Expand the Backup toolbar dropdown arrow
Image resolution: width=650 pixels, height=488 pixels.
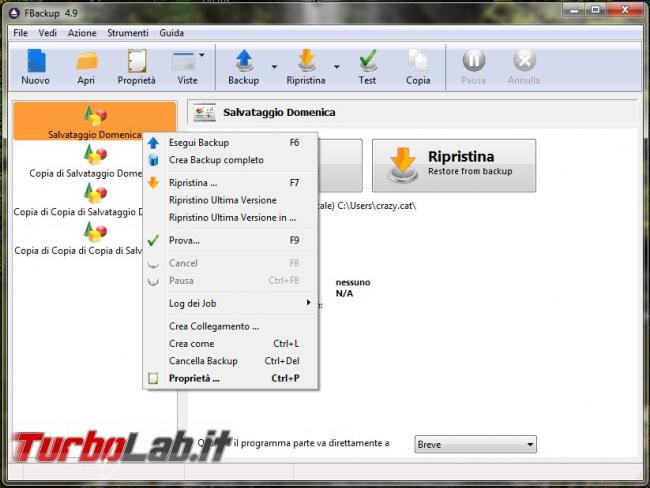click(x=274, y=67)
